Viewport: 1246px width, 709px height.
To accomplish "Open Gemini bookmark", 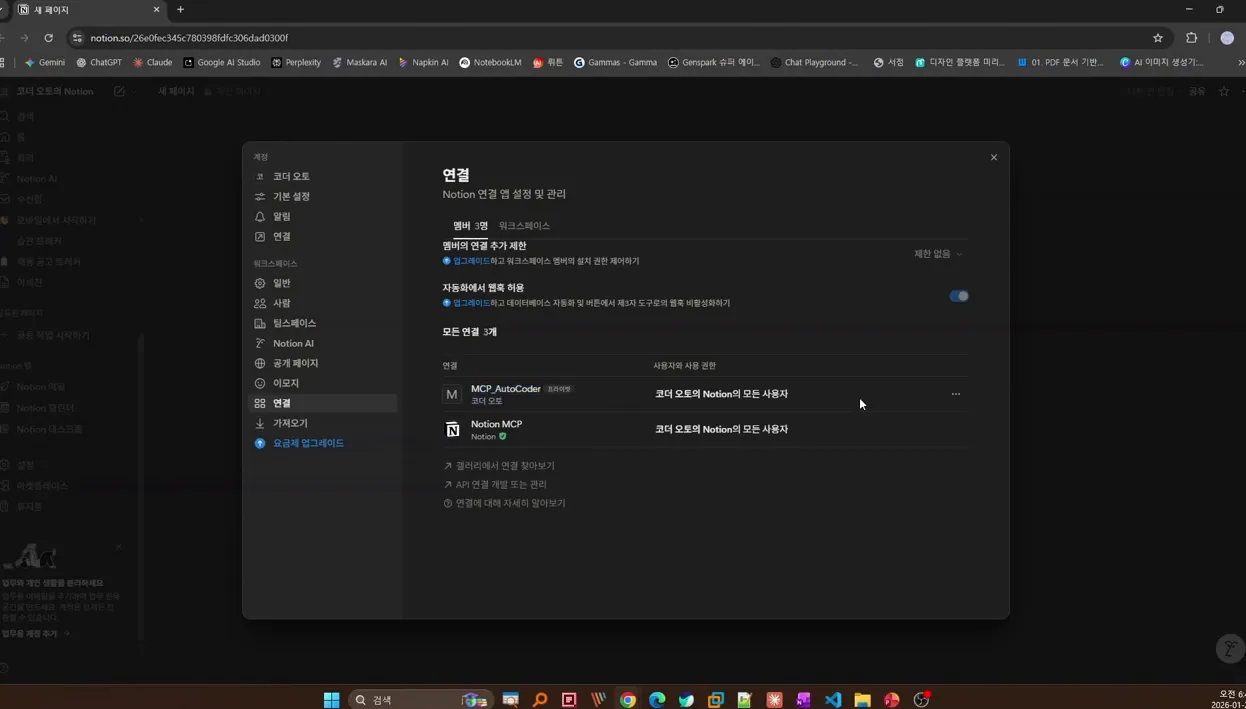I will (45, 62).
